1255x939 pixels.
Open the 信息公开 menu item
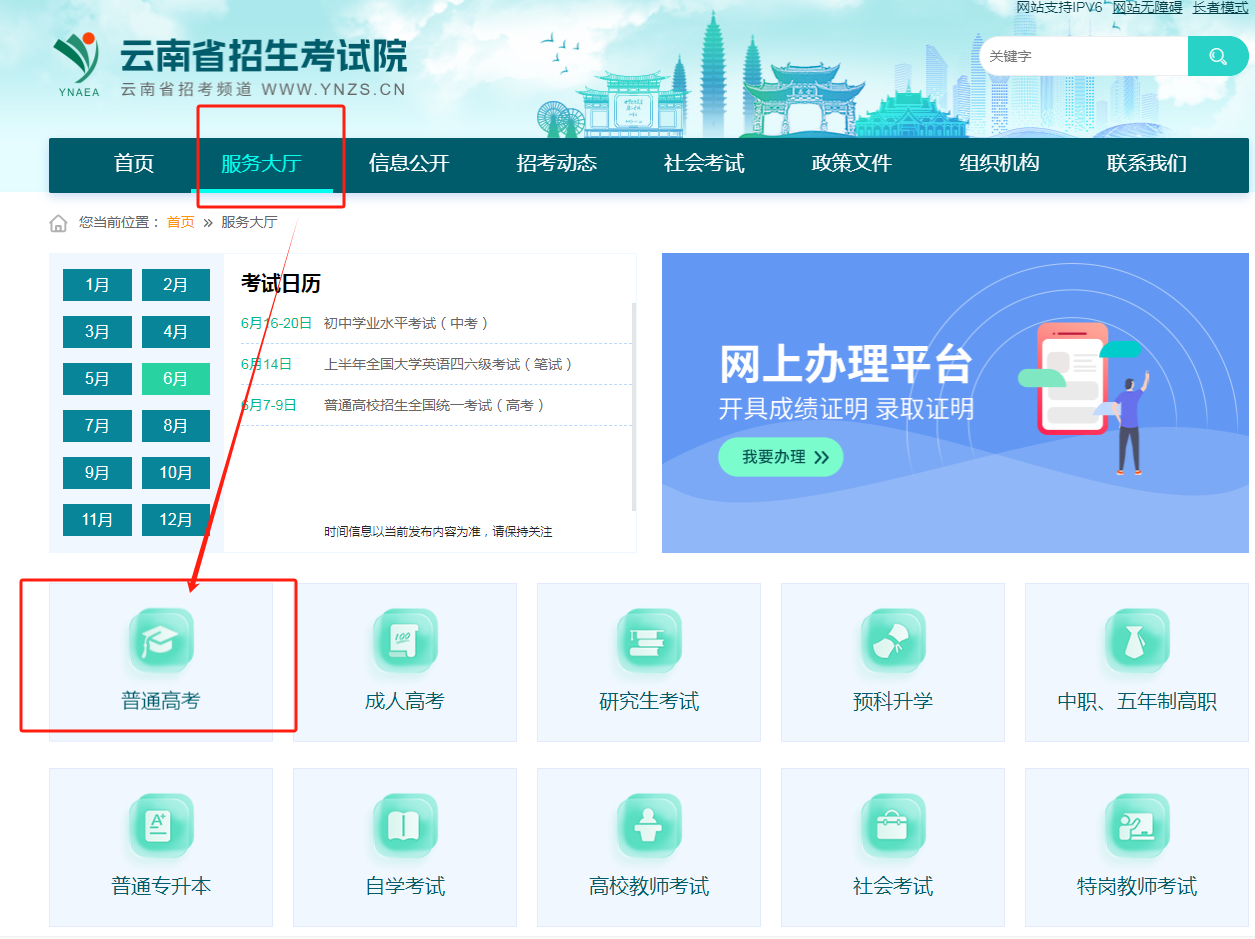409,164
